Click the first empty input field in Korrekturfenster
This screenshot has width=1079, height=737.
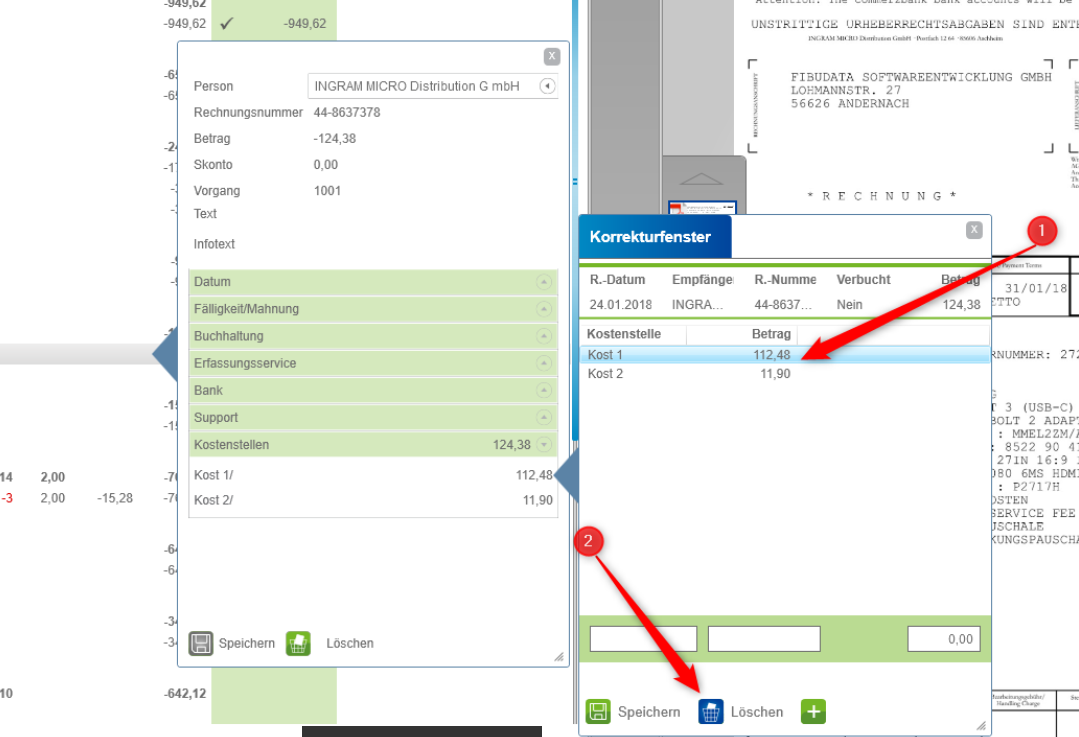tap(643, 639)
